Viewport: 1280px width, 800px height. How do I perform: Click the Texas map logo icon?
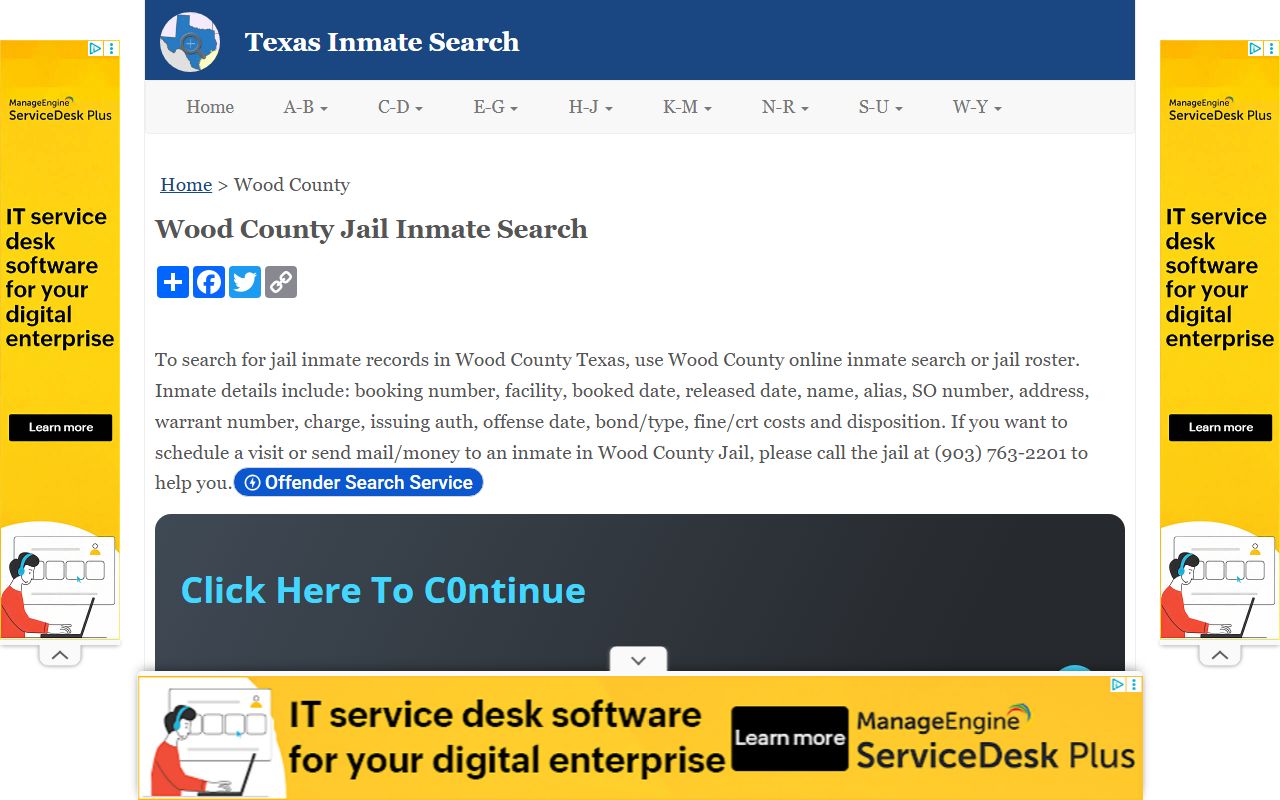(190, 42)
